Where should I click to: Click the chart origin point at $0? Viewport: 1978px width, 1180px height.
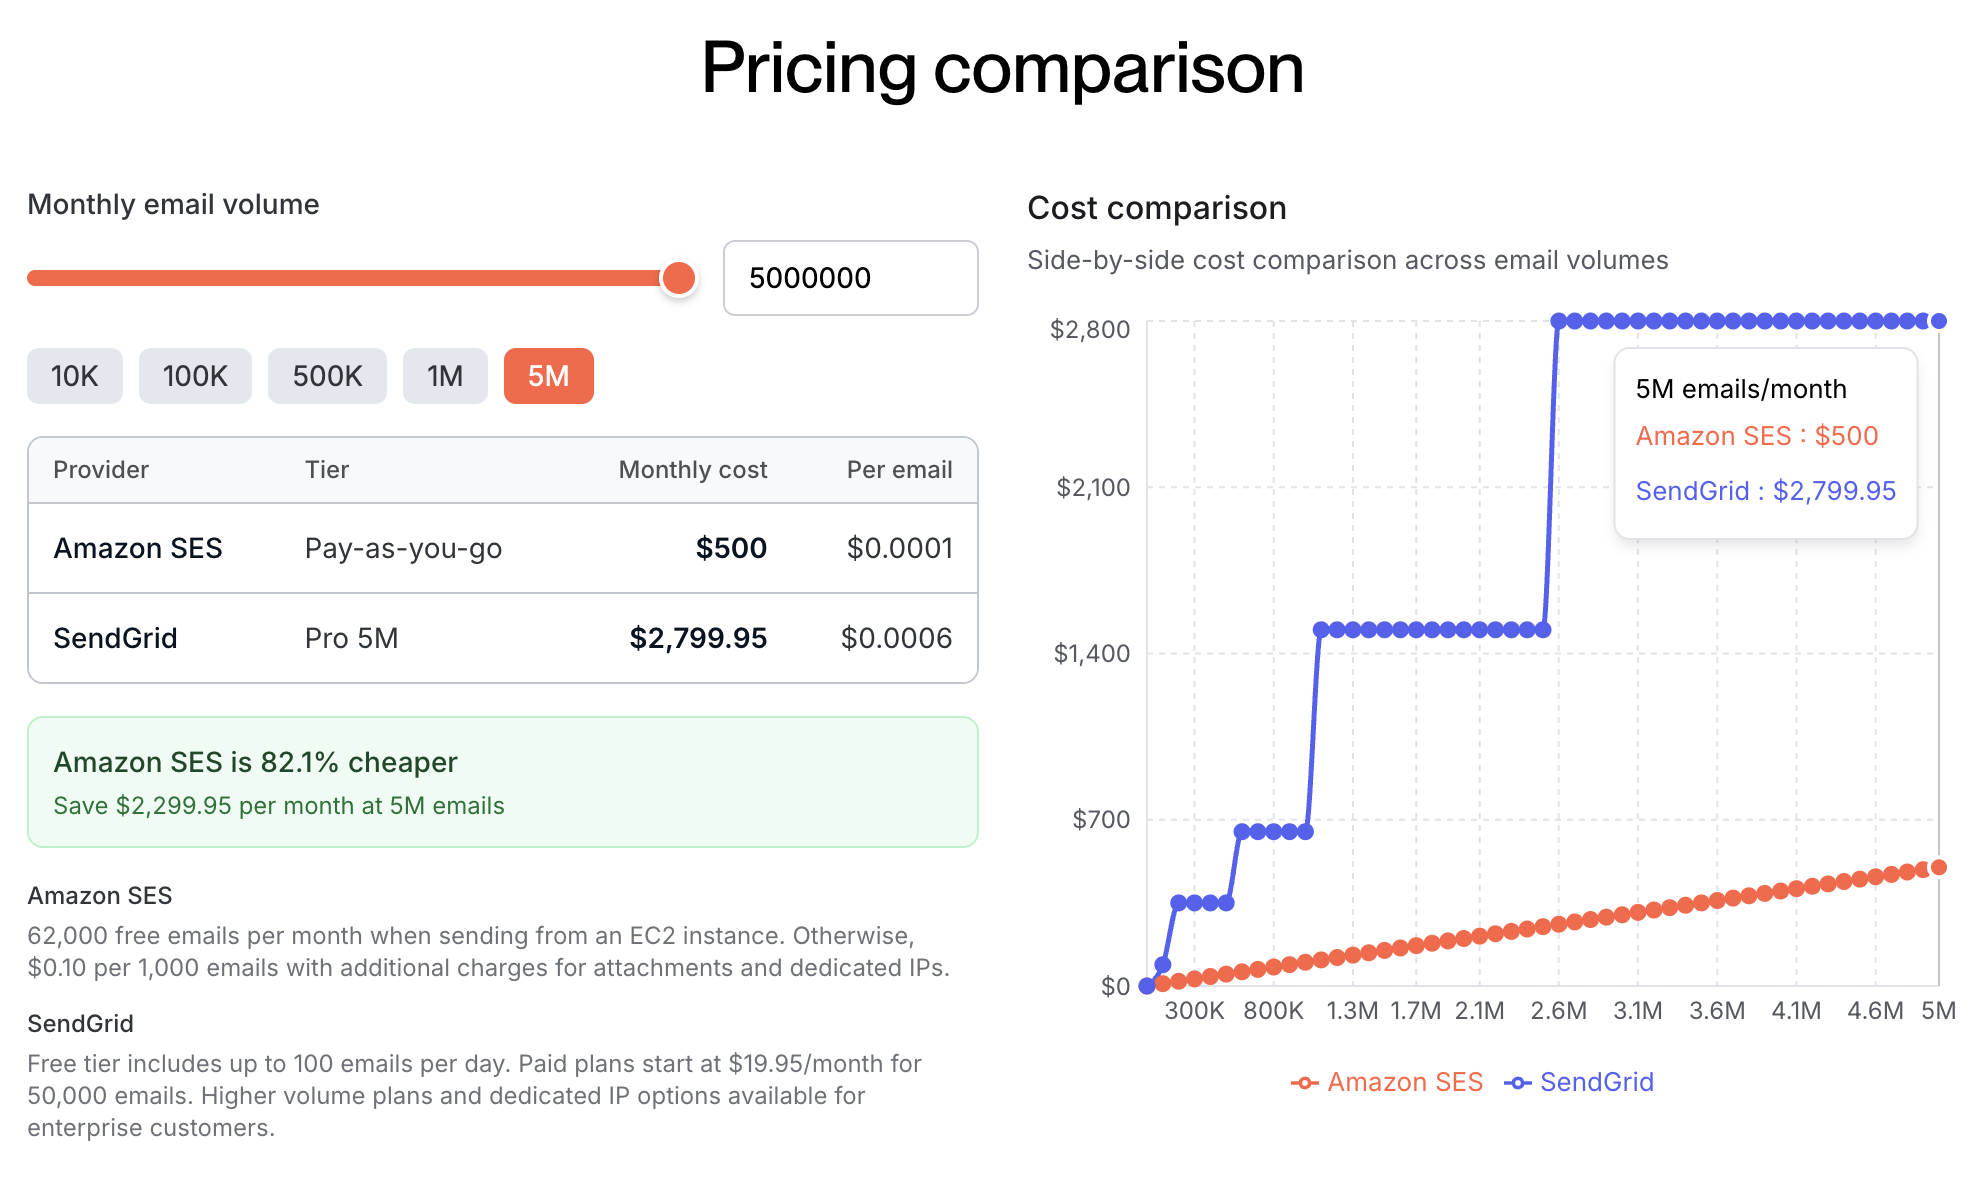[x=1147, y=986]
